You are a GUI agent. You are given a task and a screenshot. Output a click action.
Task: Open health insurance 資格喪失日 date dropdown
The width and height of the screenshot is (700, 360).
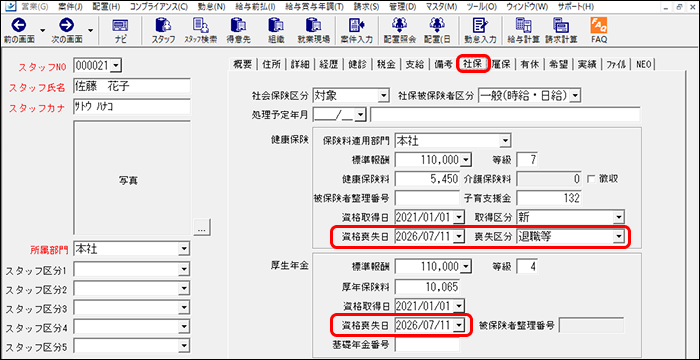(460, 237)
